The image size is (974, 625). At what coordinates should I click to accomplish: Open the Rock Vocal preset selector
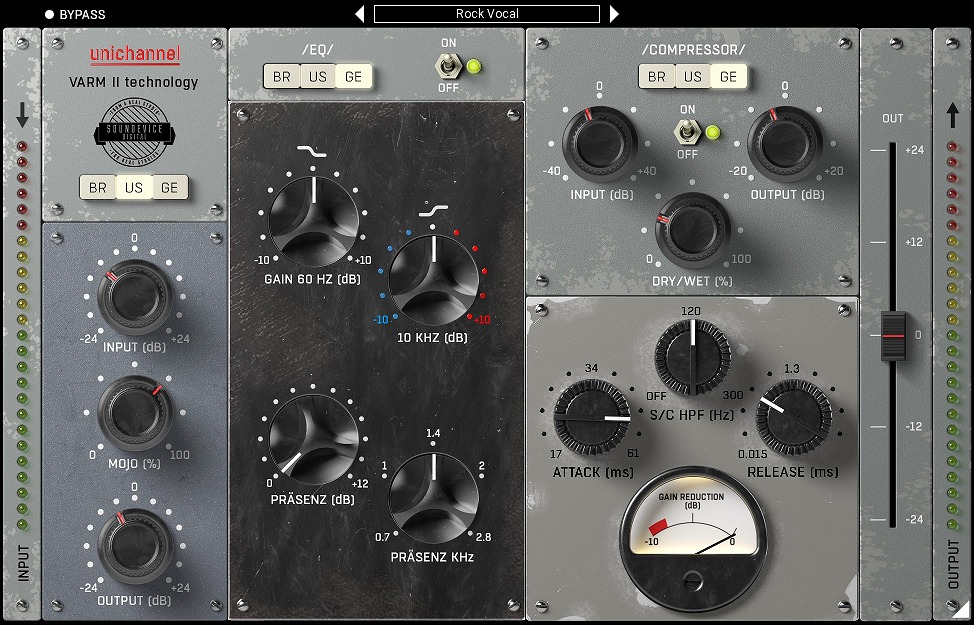point(487,14)
